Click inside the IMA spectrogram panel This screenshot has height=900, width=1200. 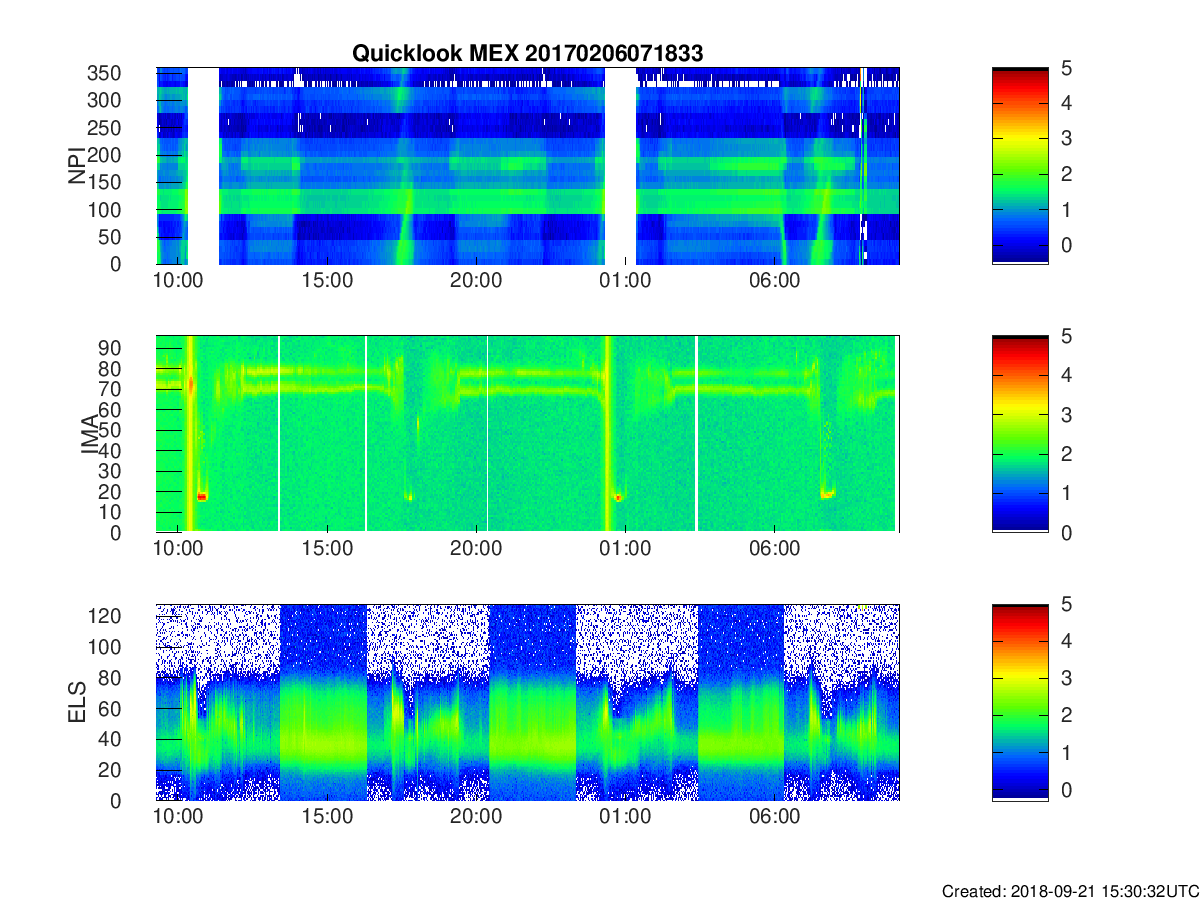(528, 434)
